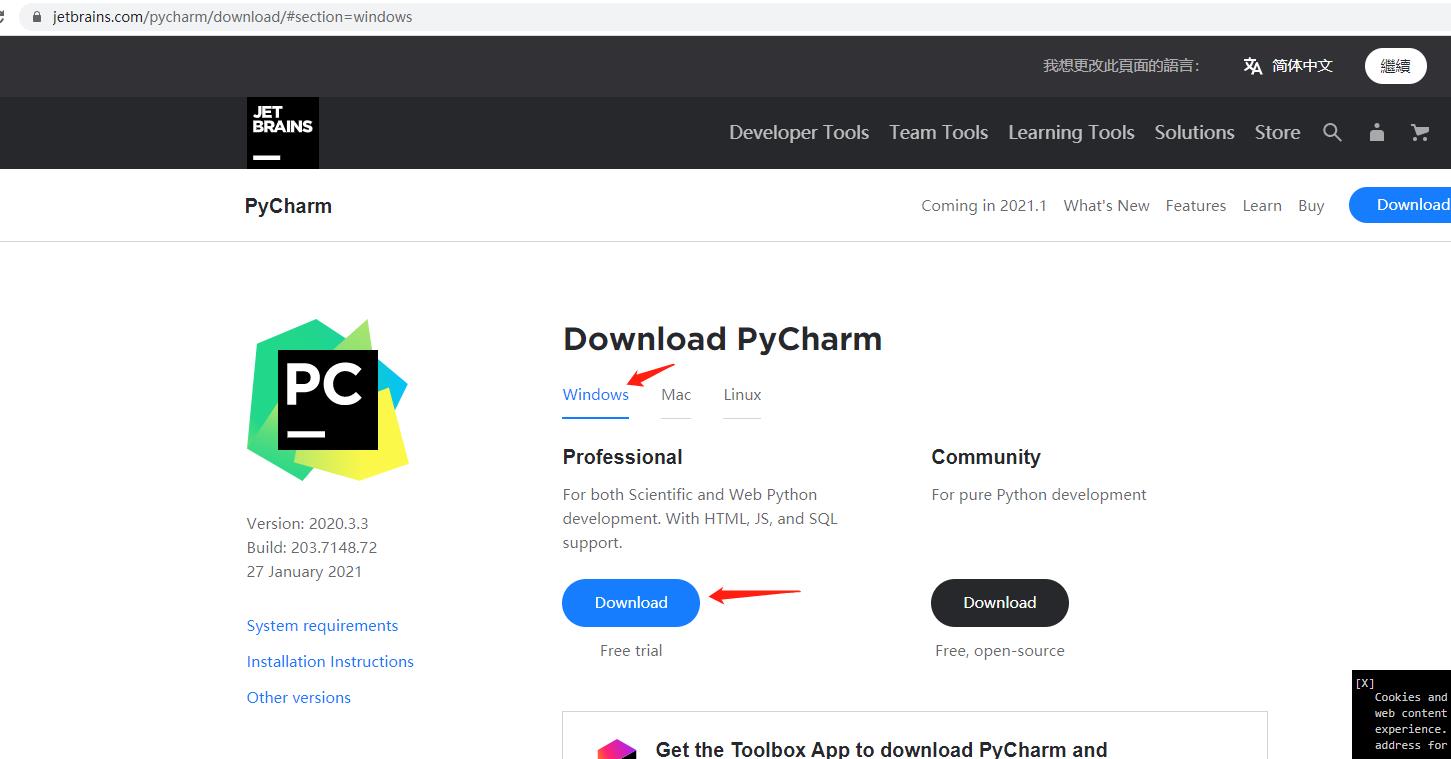The width and height of the screenshot is (1451, 759).
Task: Switch to the Mac tab
Action: 676,394
